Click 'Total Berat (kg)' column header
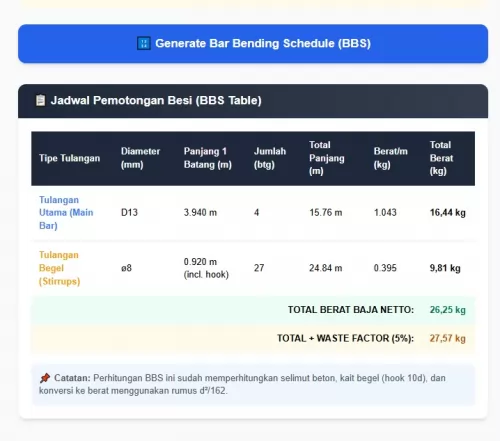The width and height of the screenshot is (500, 441). (x=441, y=158)
